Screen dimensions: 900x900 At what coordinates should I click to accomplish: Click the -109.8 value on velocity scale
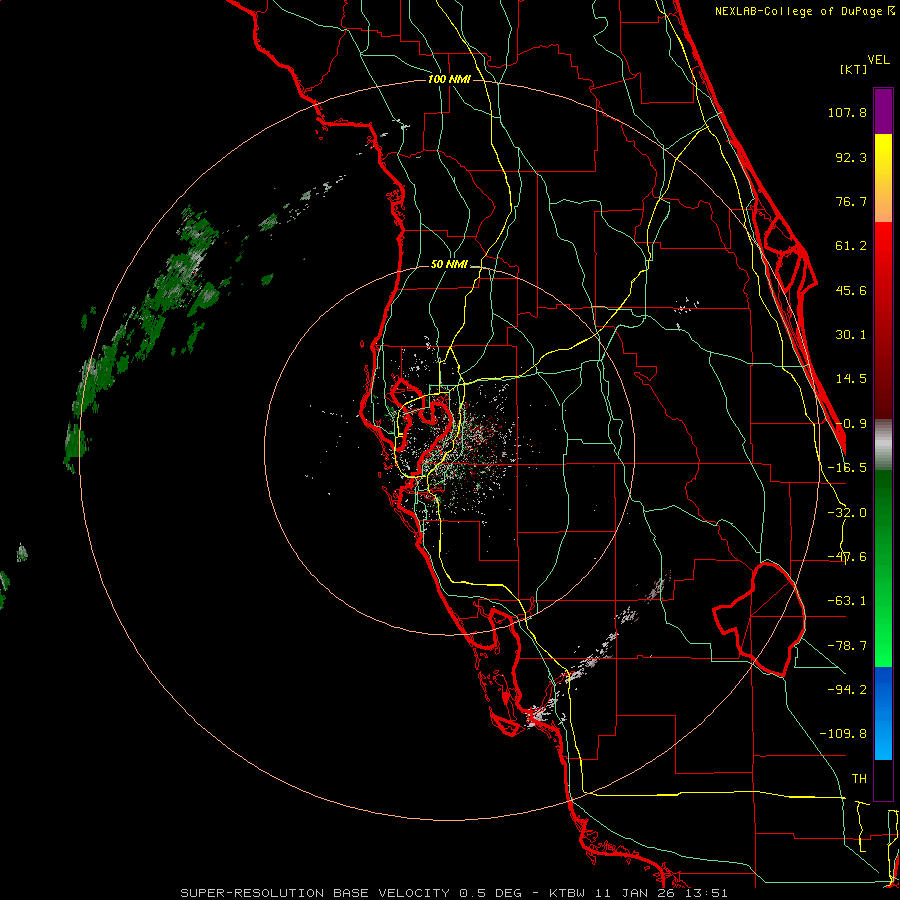coord(843,734)
